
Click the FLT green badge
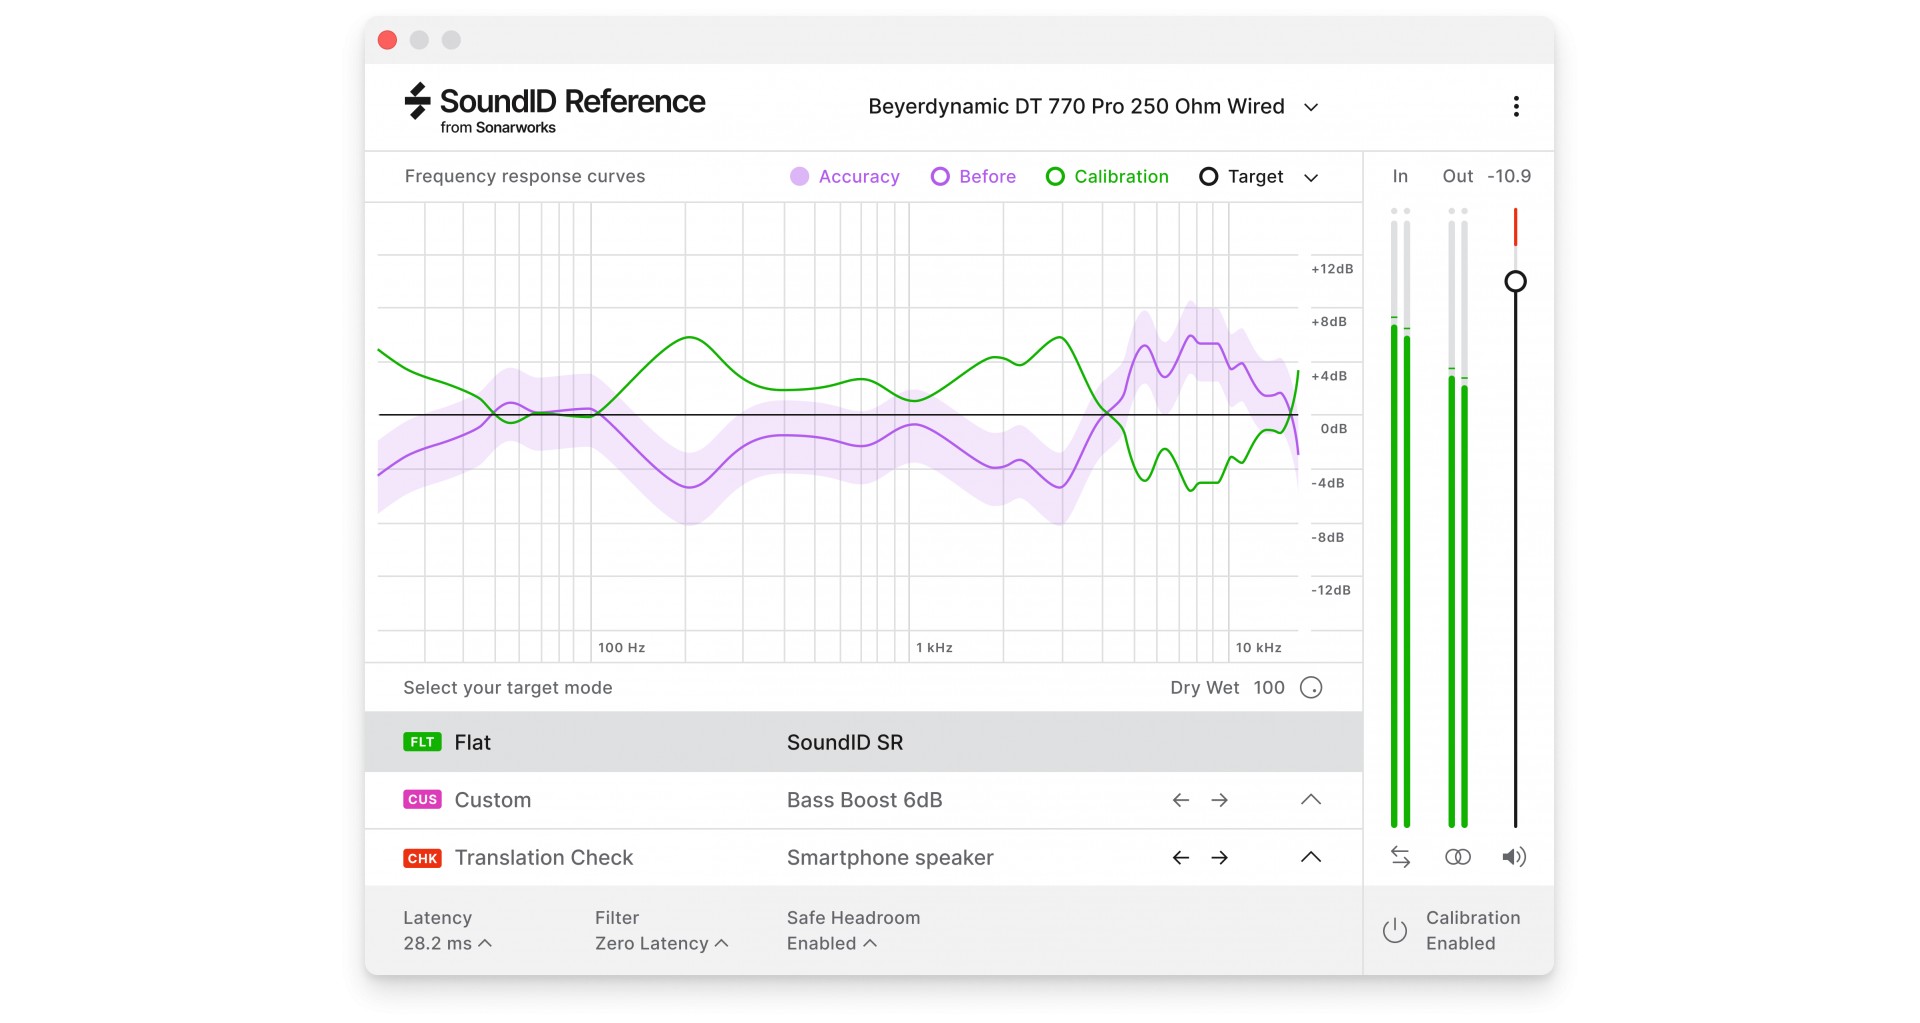tap(422, 742)
